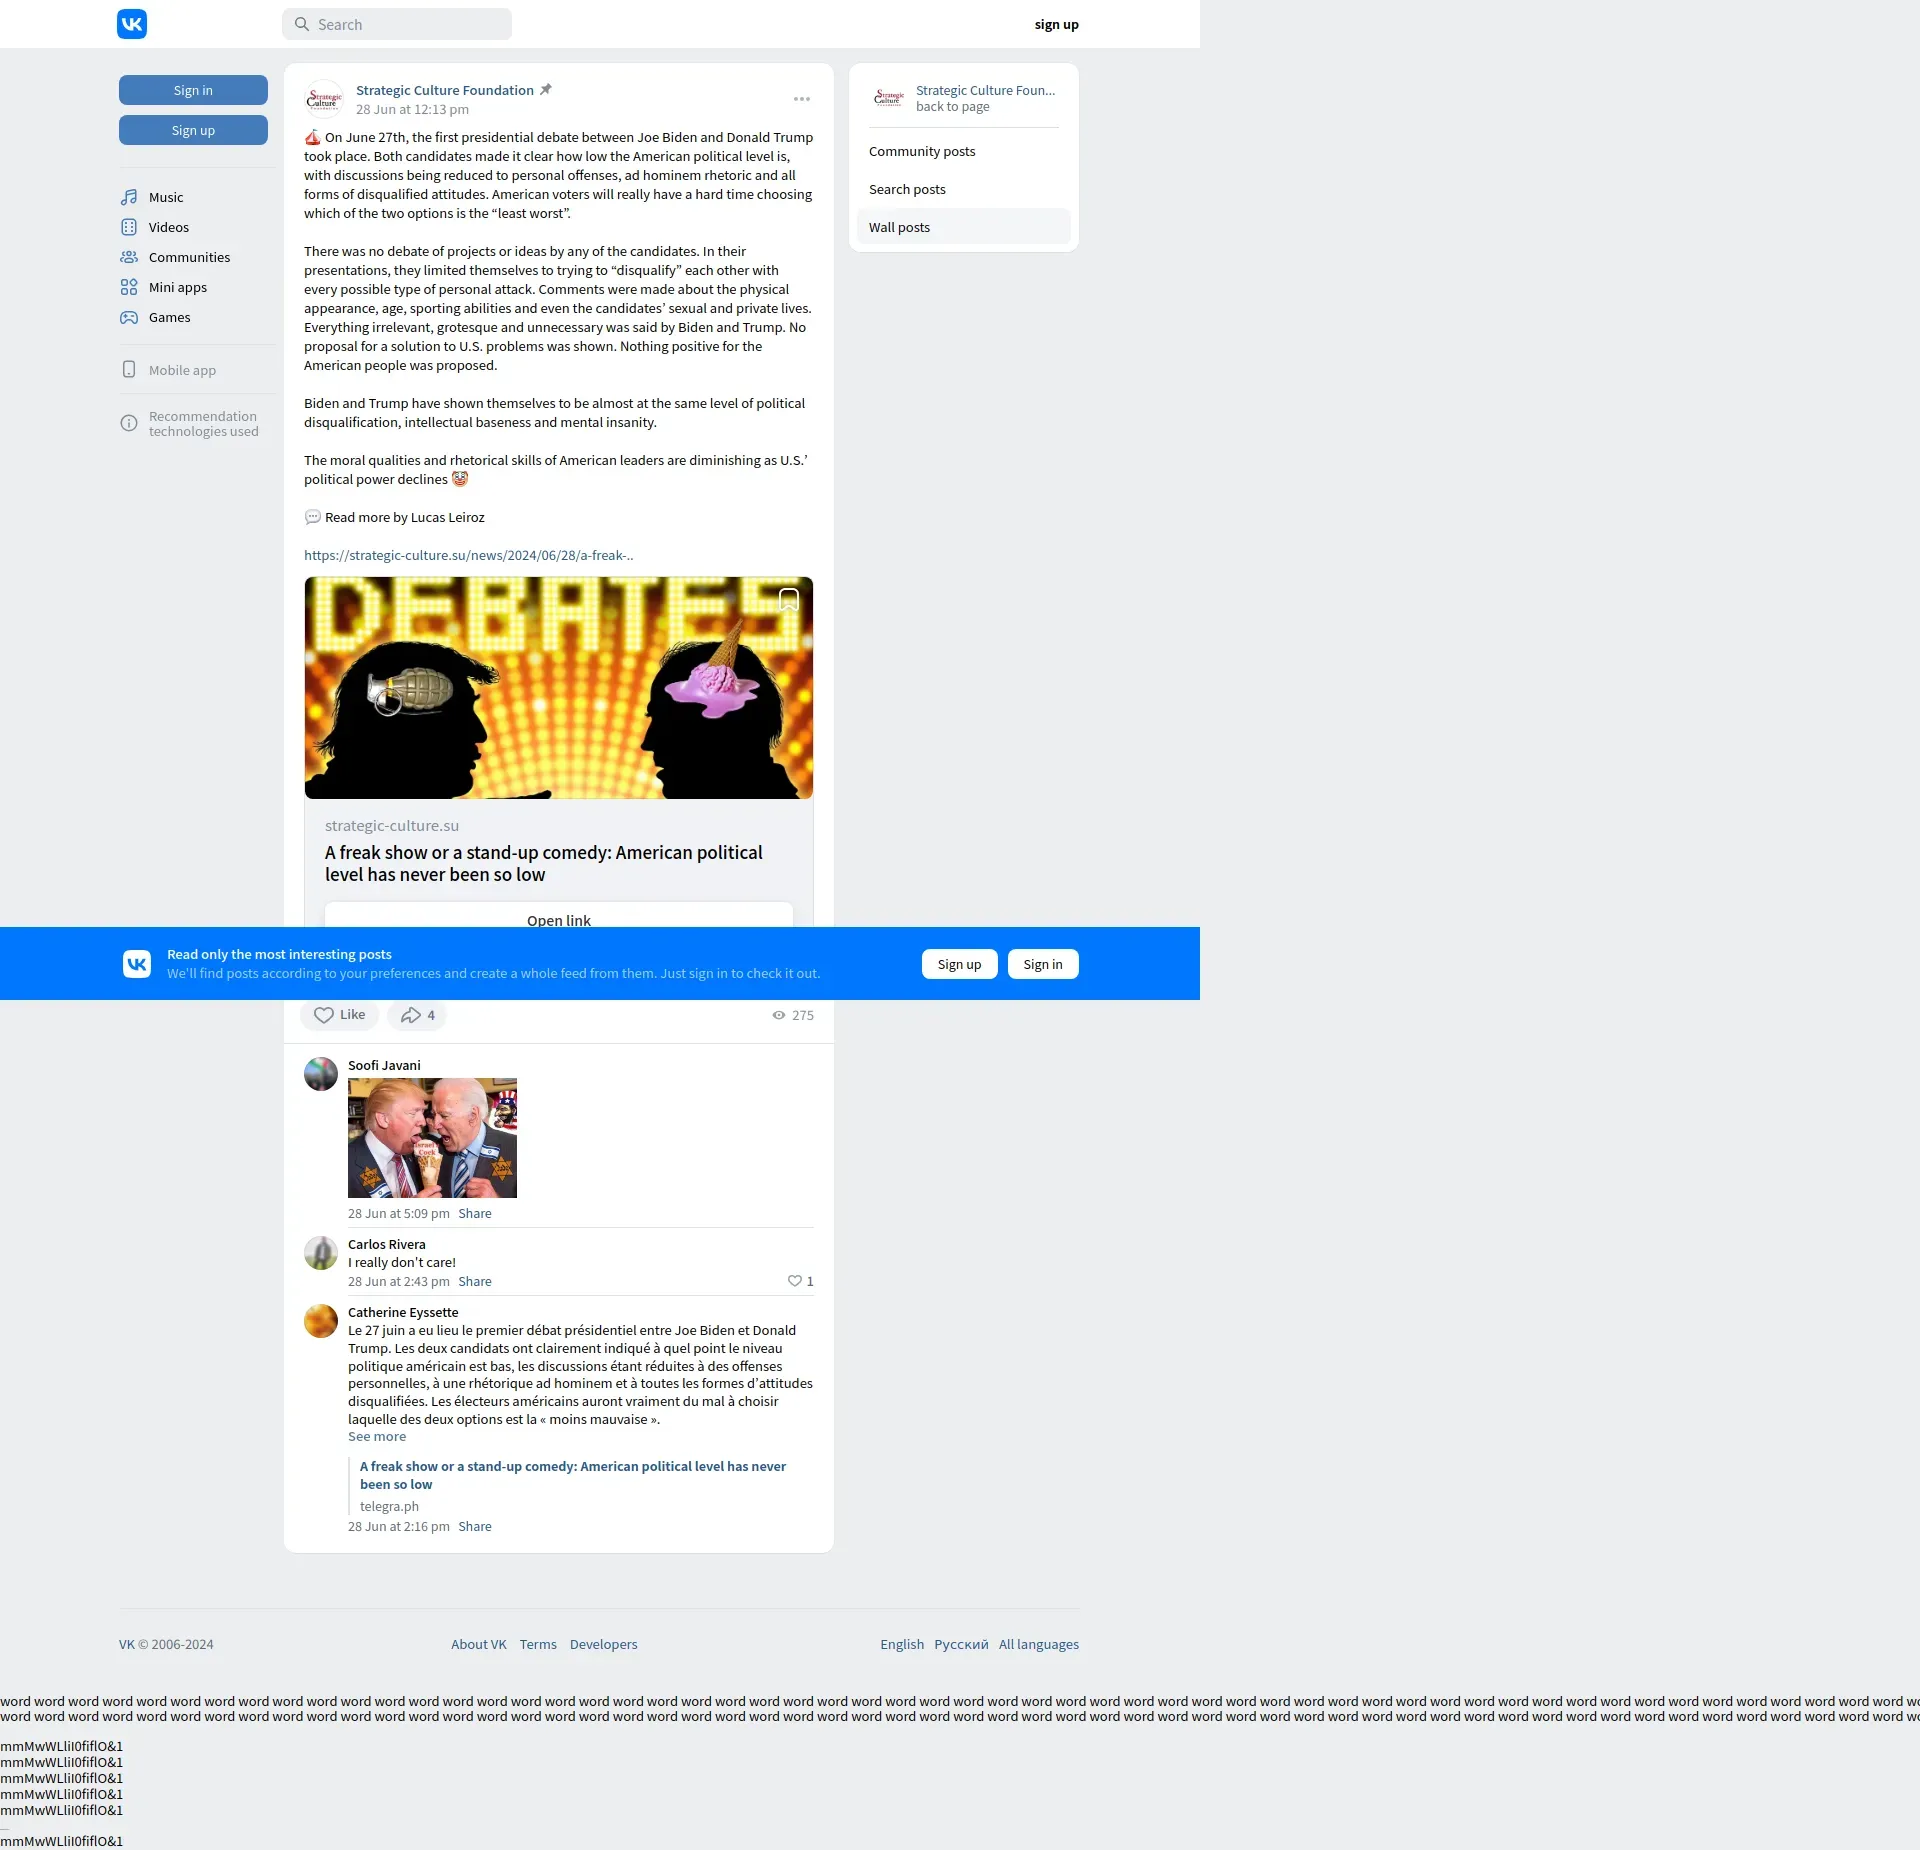Open Soofi Javani's comment image thumbnail
This screenshot has width=1920, height=1850.
tap(432, 1138)
